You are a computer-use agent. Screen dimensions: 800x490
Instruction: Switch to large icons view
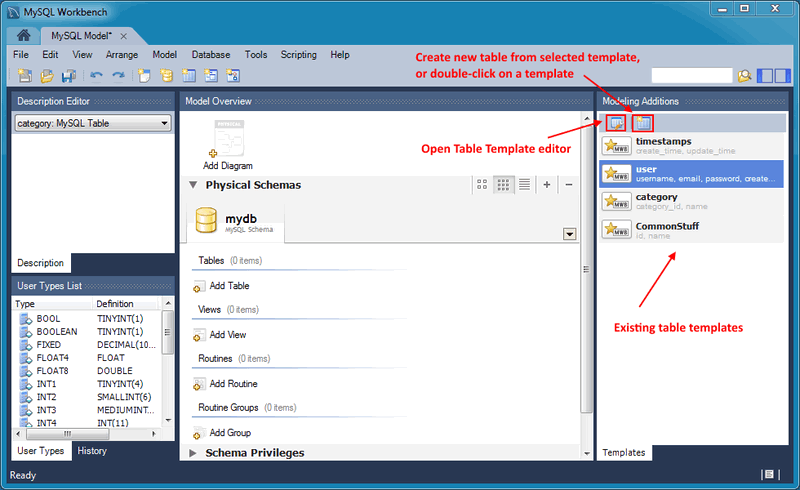pyautogui.click(x=482, y=184)
